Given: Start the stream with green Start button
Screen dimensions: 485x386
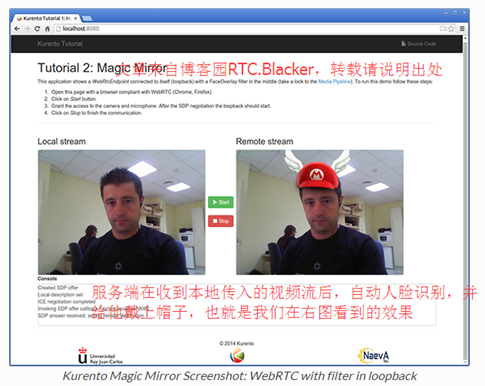Looking at the screenshot, I should click(x=221, y=202).
